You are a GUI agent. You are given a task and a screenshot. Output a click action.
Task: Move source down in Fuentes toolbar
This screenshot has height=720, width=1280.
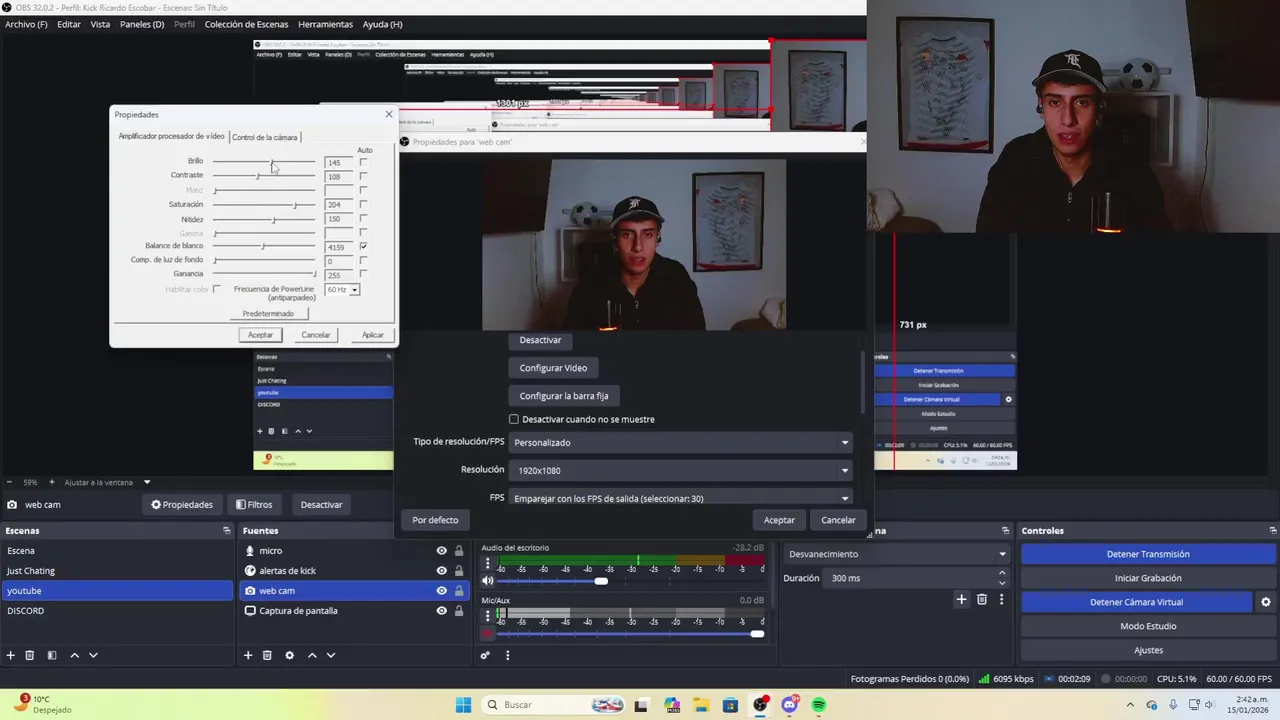click(331, 655)
